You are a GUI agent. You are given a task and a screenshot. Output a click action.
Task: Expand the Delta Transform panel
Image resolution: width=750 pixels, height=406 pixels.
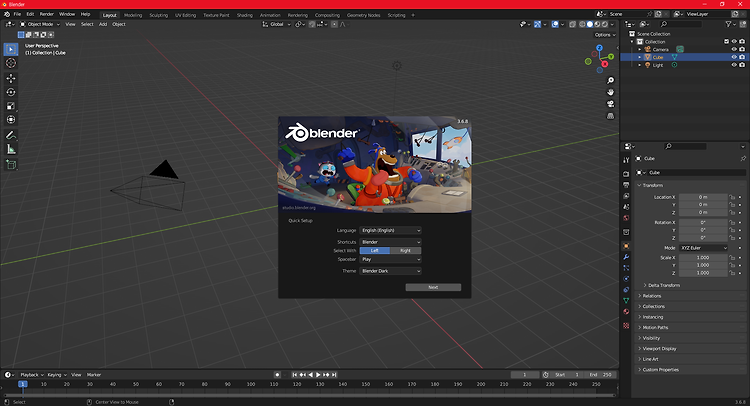tap(663, 285)
